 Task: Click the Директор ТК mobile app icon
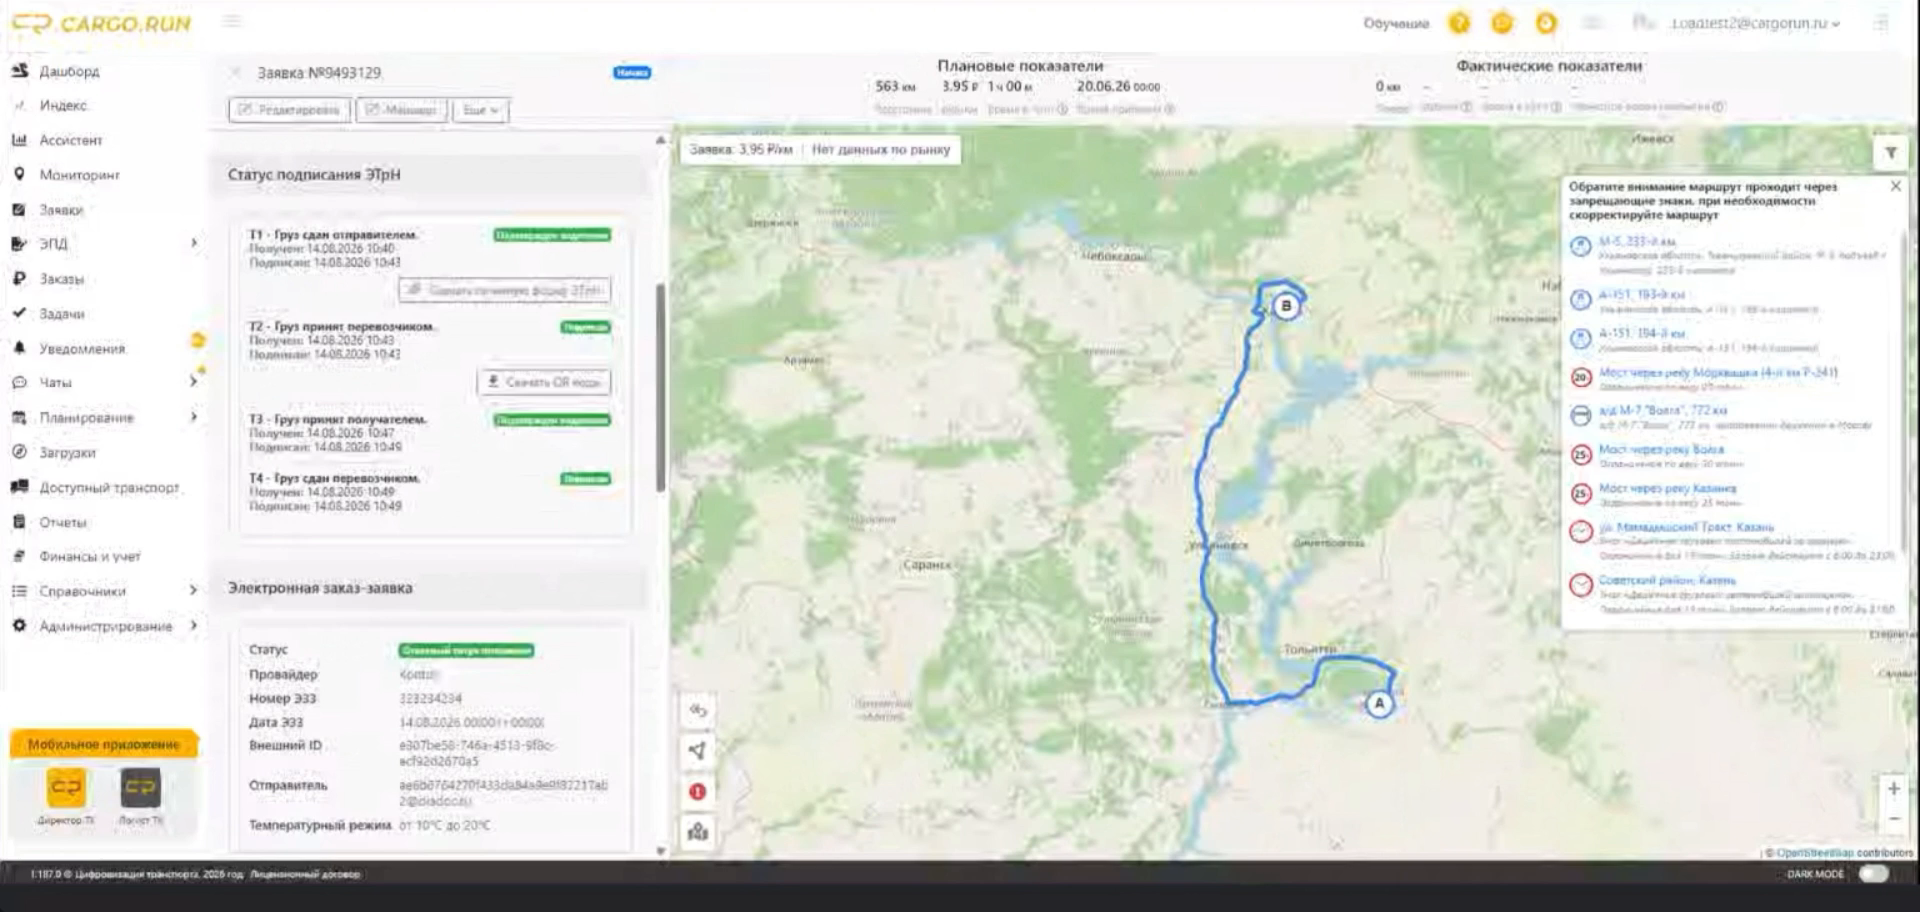tap(66, 788)
